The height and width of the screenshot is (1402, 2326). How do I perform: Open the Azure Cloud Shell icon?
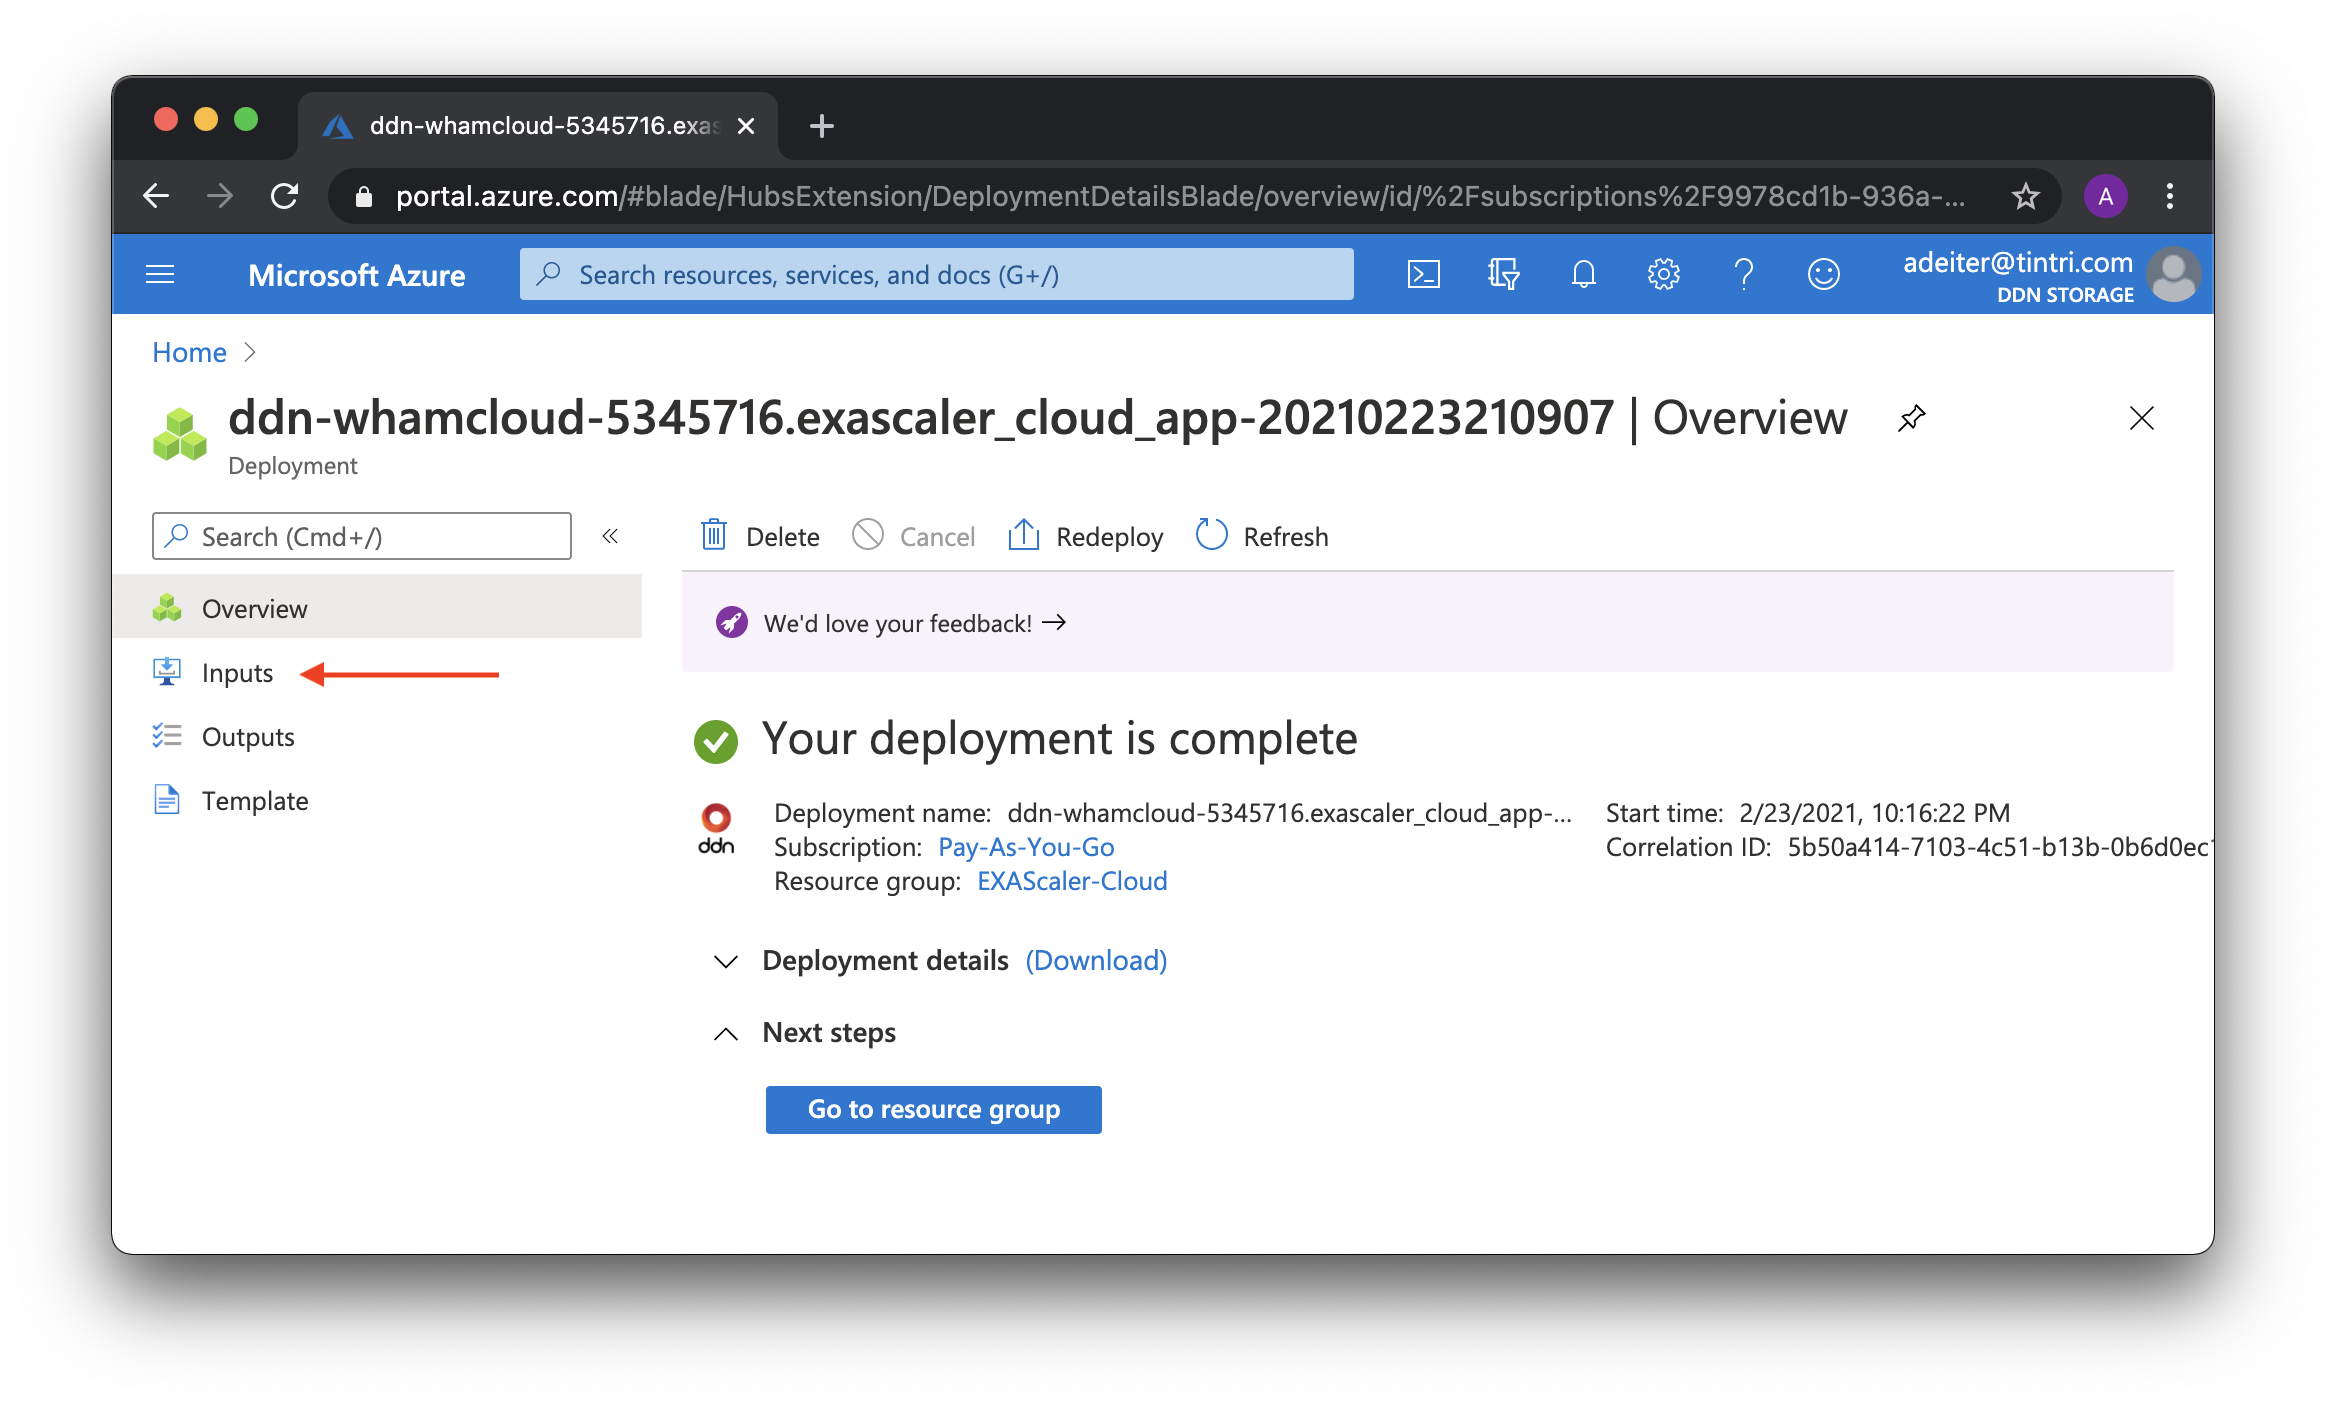coord(1423,274)
